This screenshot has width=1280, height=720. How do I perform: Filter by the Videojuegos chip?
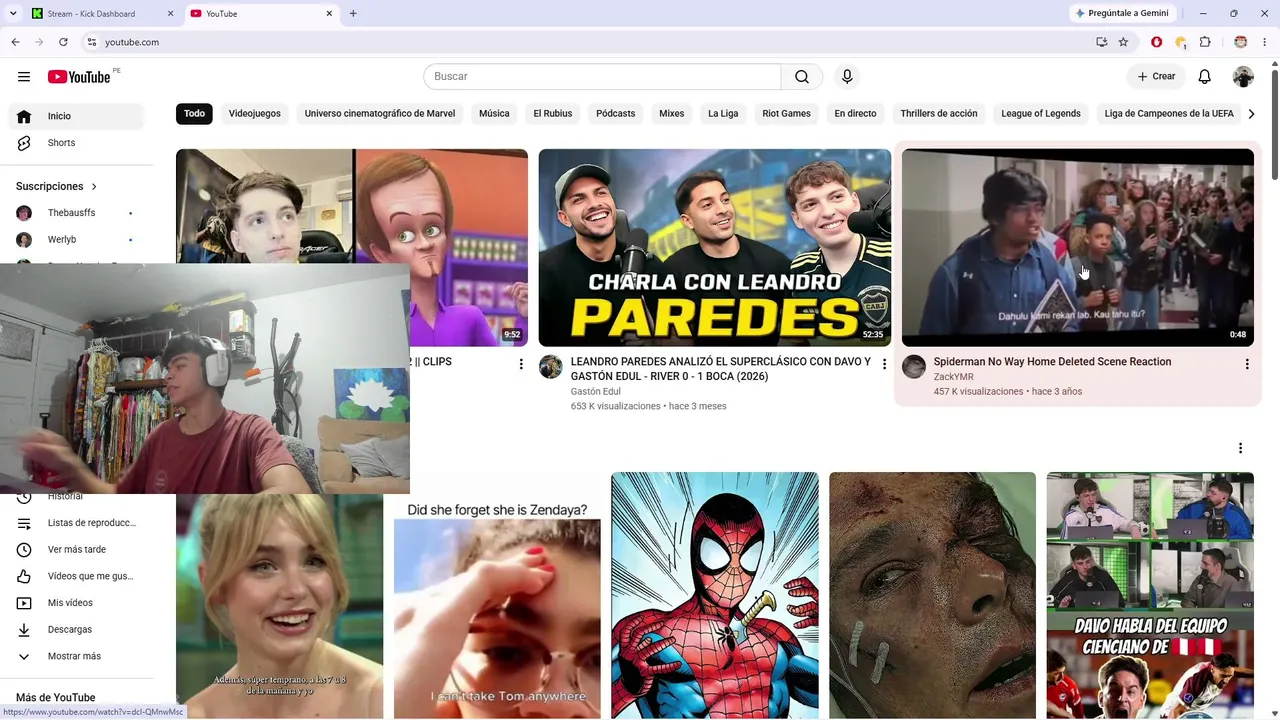tap(255, 114)
